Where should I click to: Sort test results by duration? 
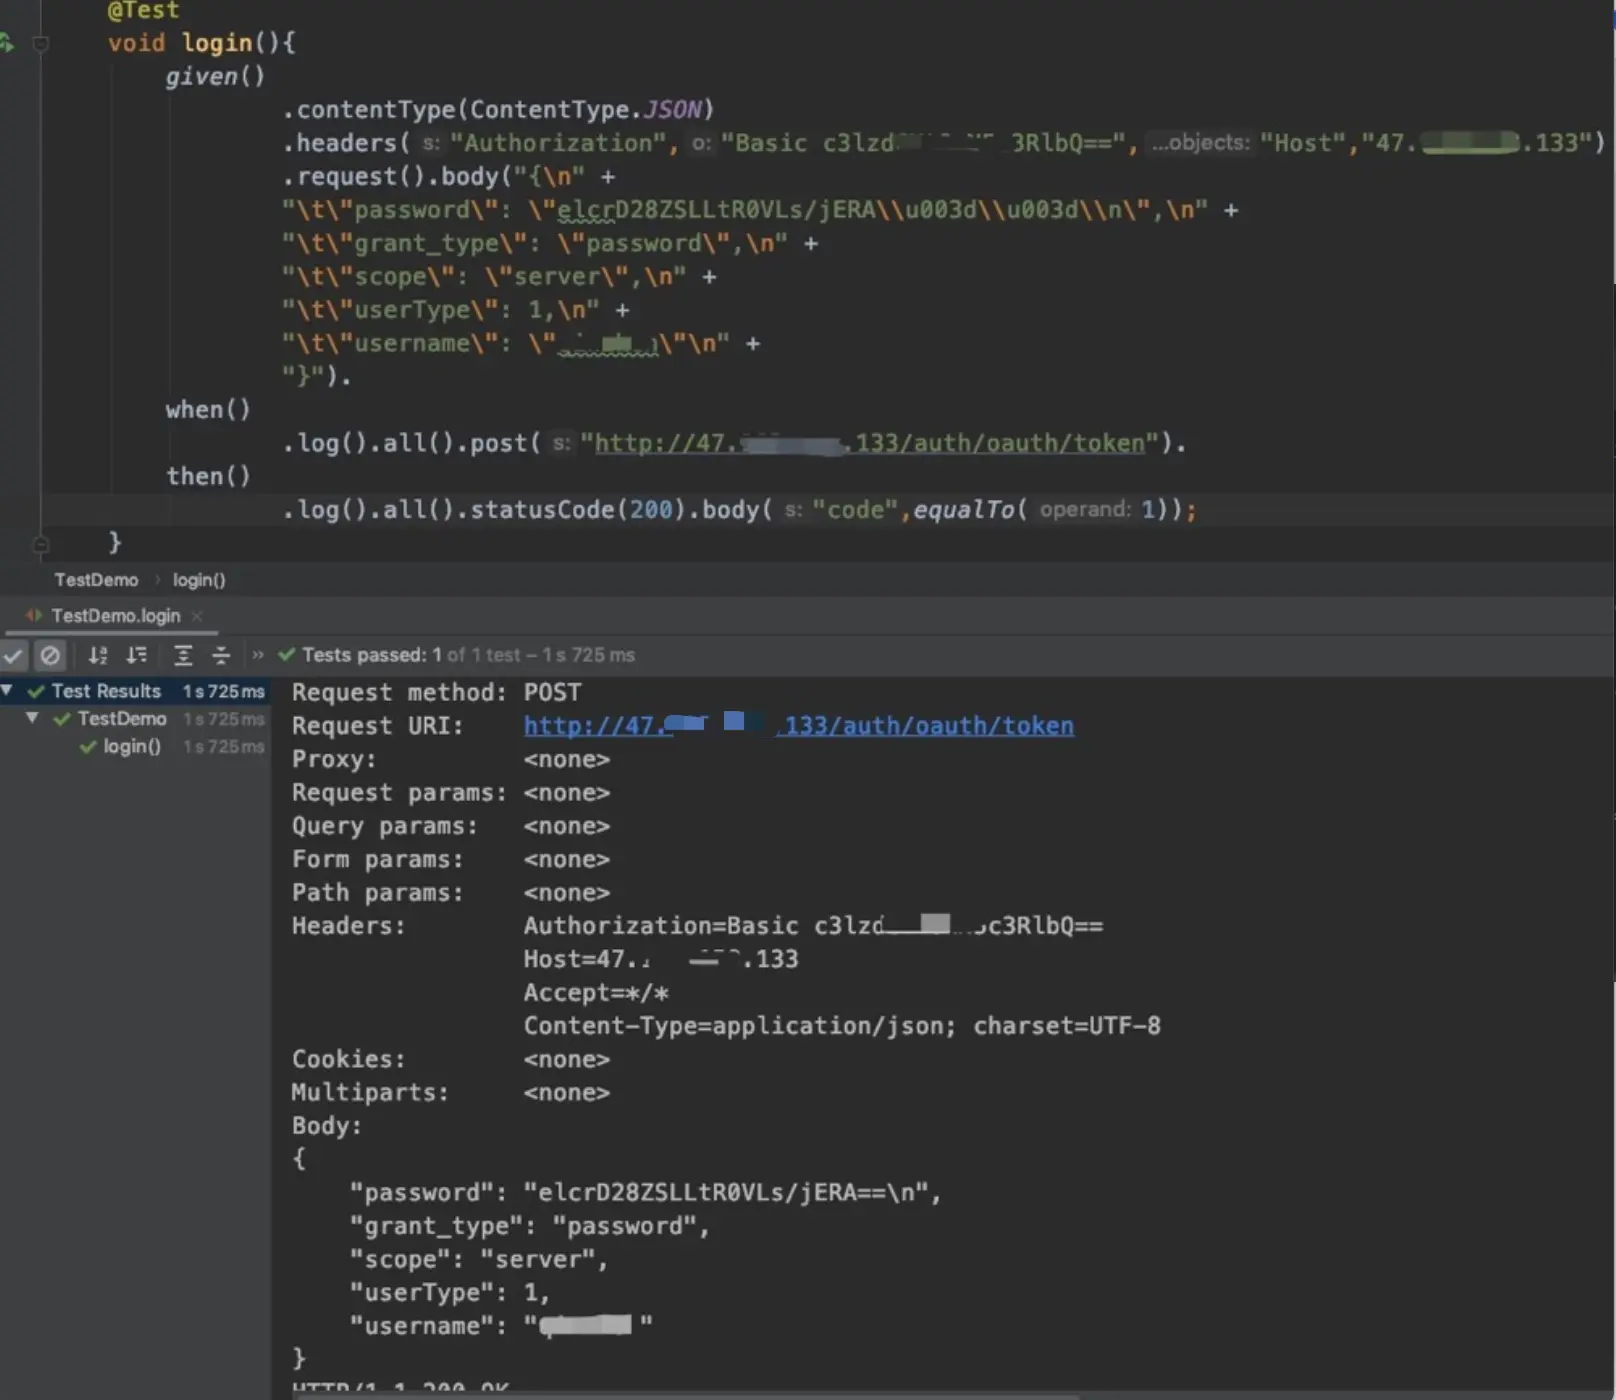(137, 655)
